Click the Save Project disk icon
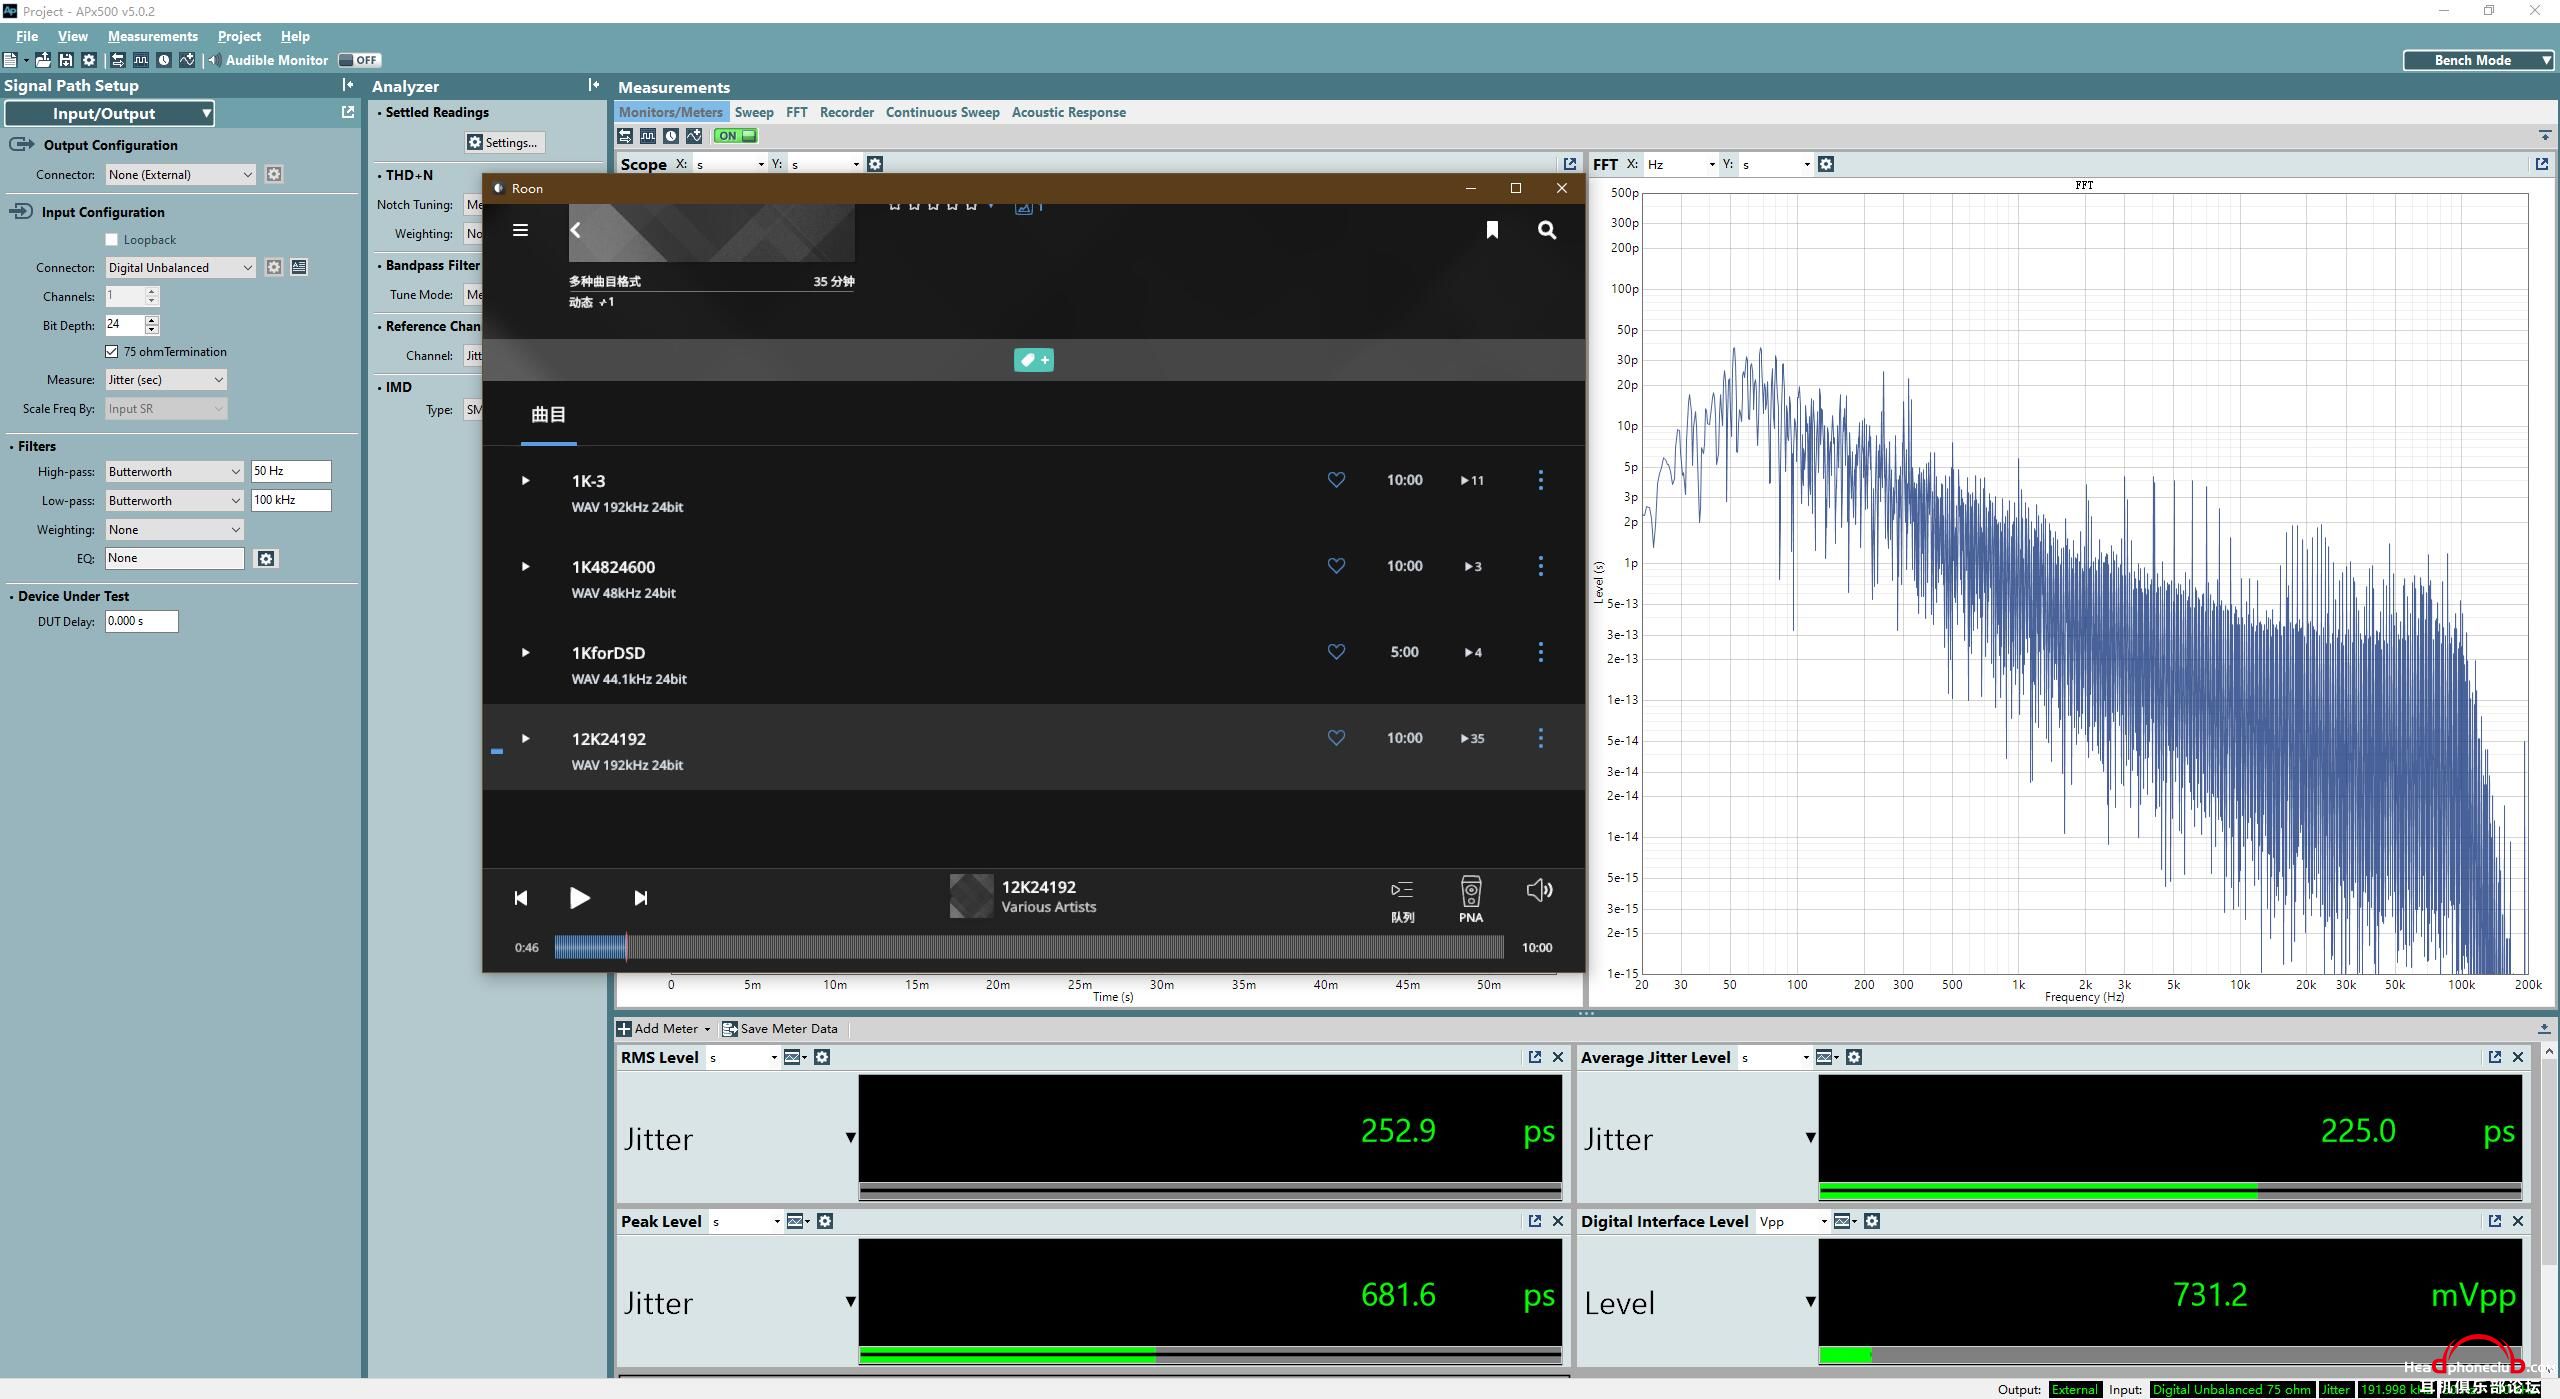The width and height of the screenshot is (2560, 1399). point(66,60)
